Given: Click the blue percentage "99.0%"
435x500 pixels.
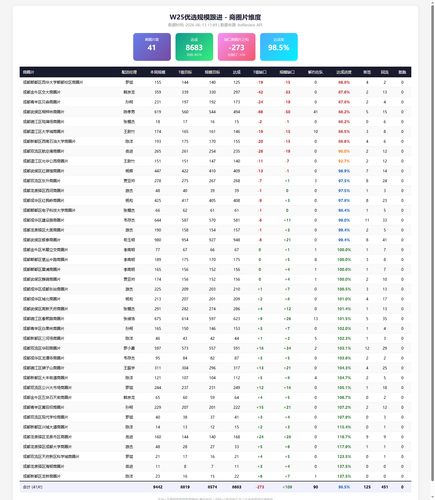Looking at the screenshot, I should 344,220.
